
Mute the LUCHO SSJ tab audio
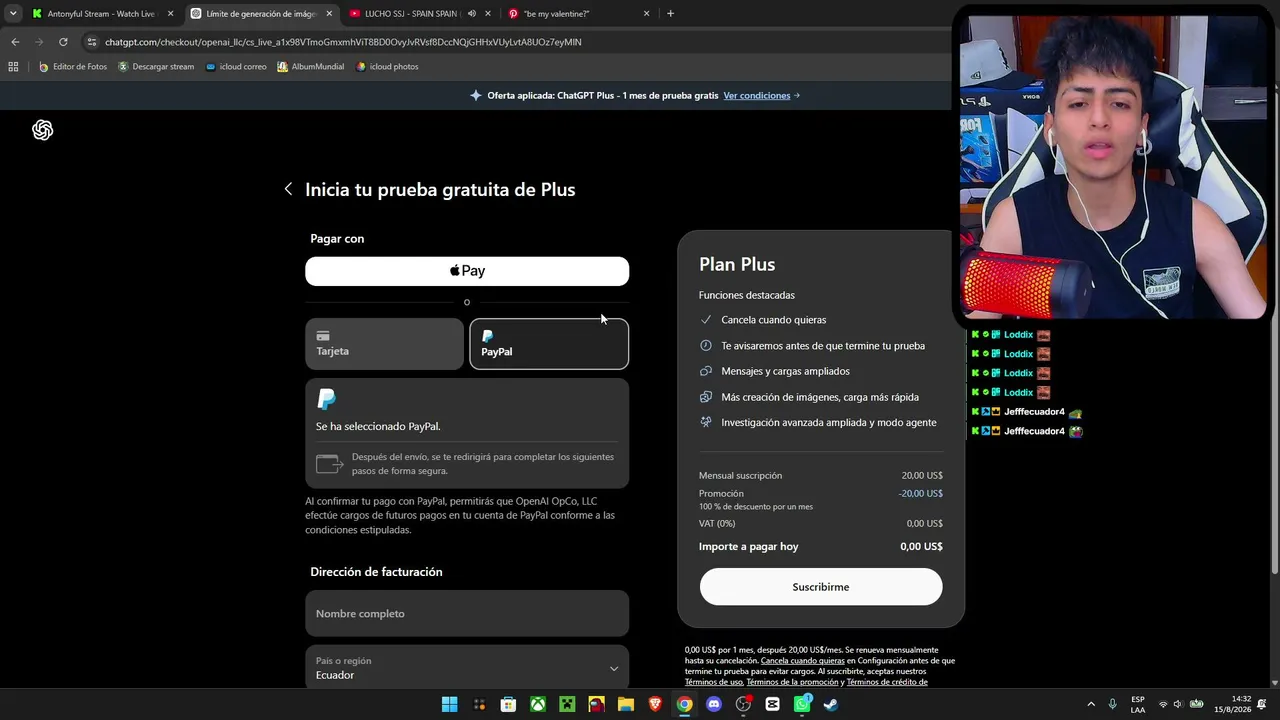coord(471,14)
